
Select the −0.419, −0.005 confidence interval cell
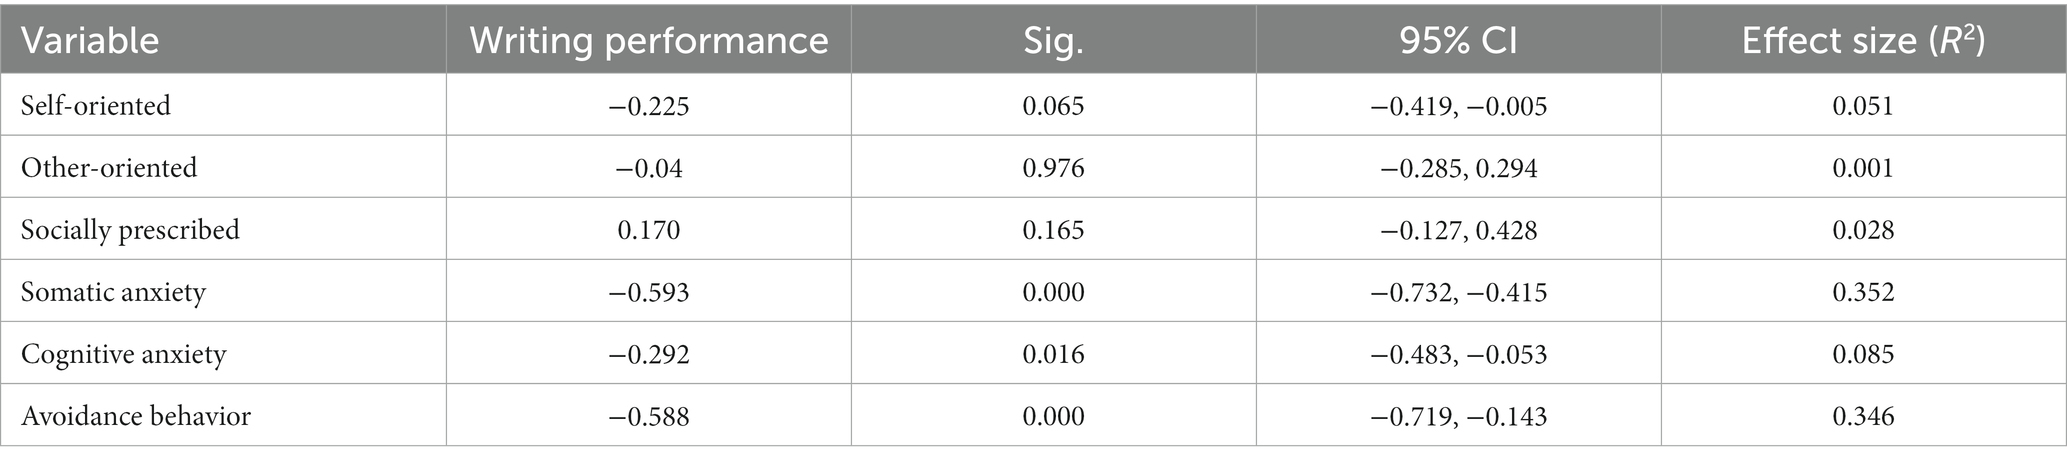coord(1459,105)
